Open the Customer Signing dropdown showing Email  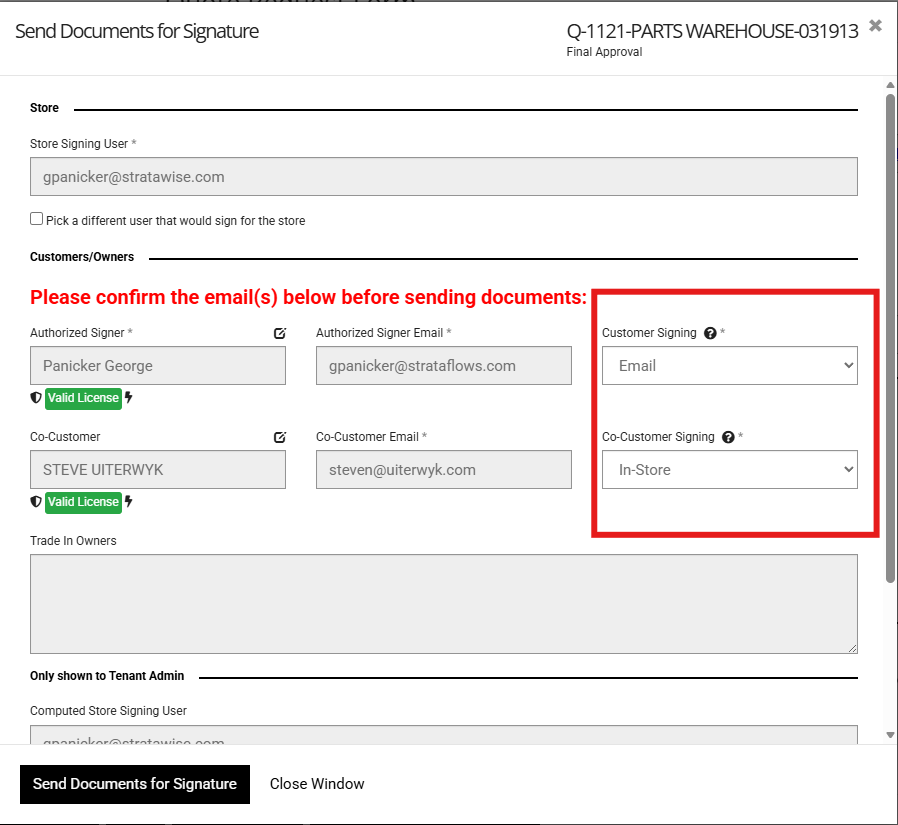coord(730,365)
